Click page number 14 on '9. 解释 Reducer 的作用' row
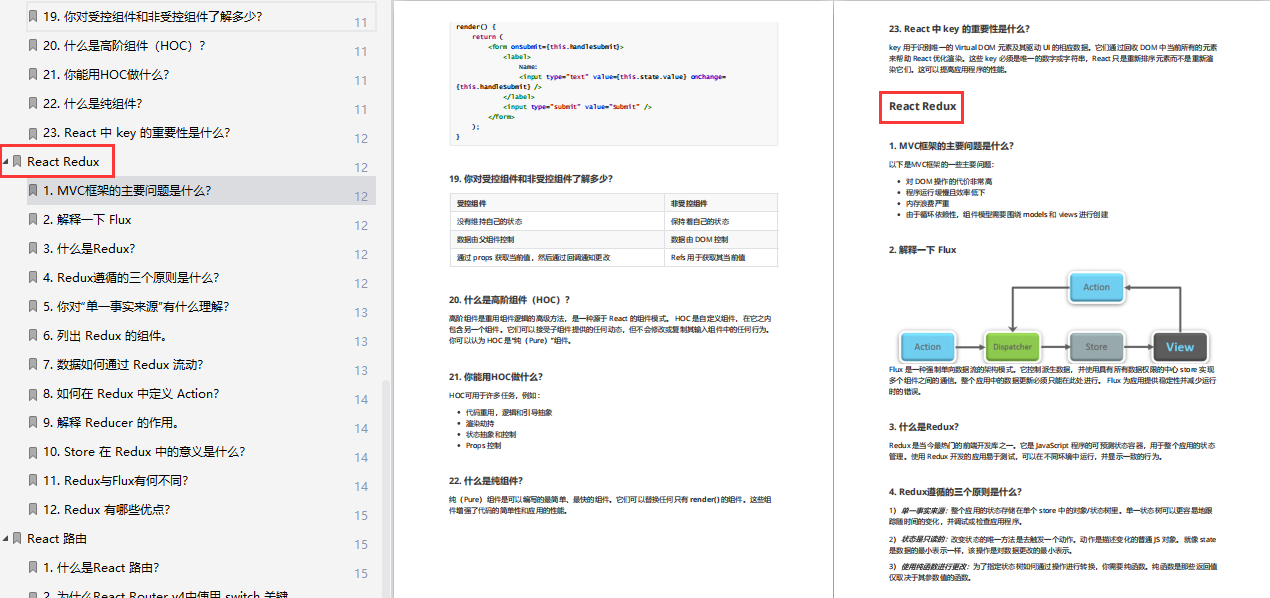 361,428
